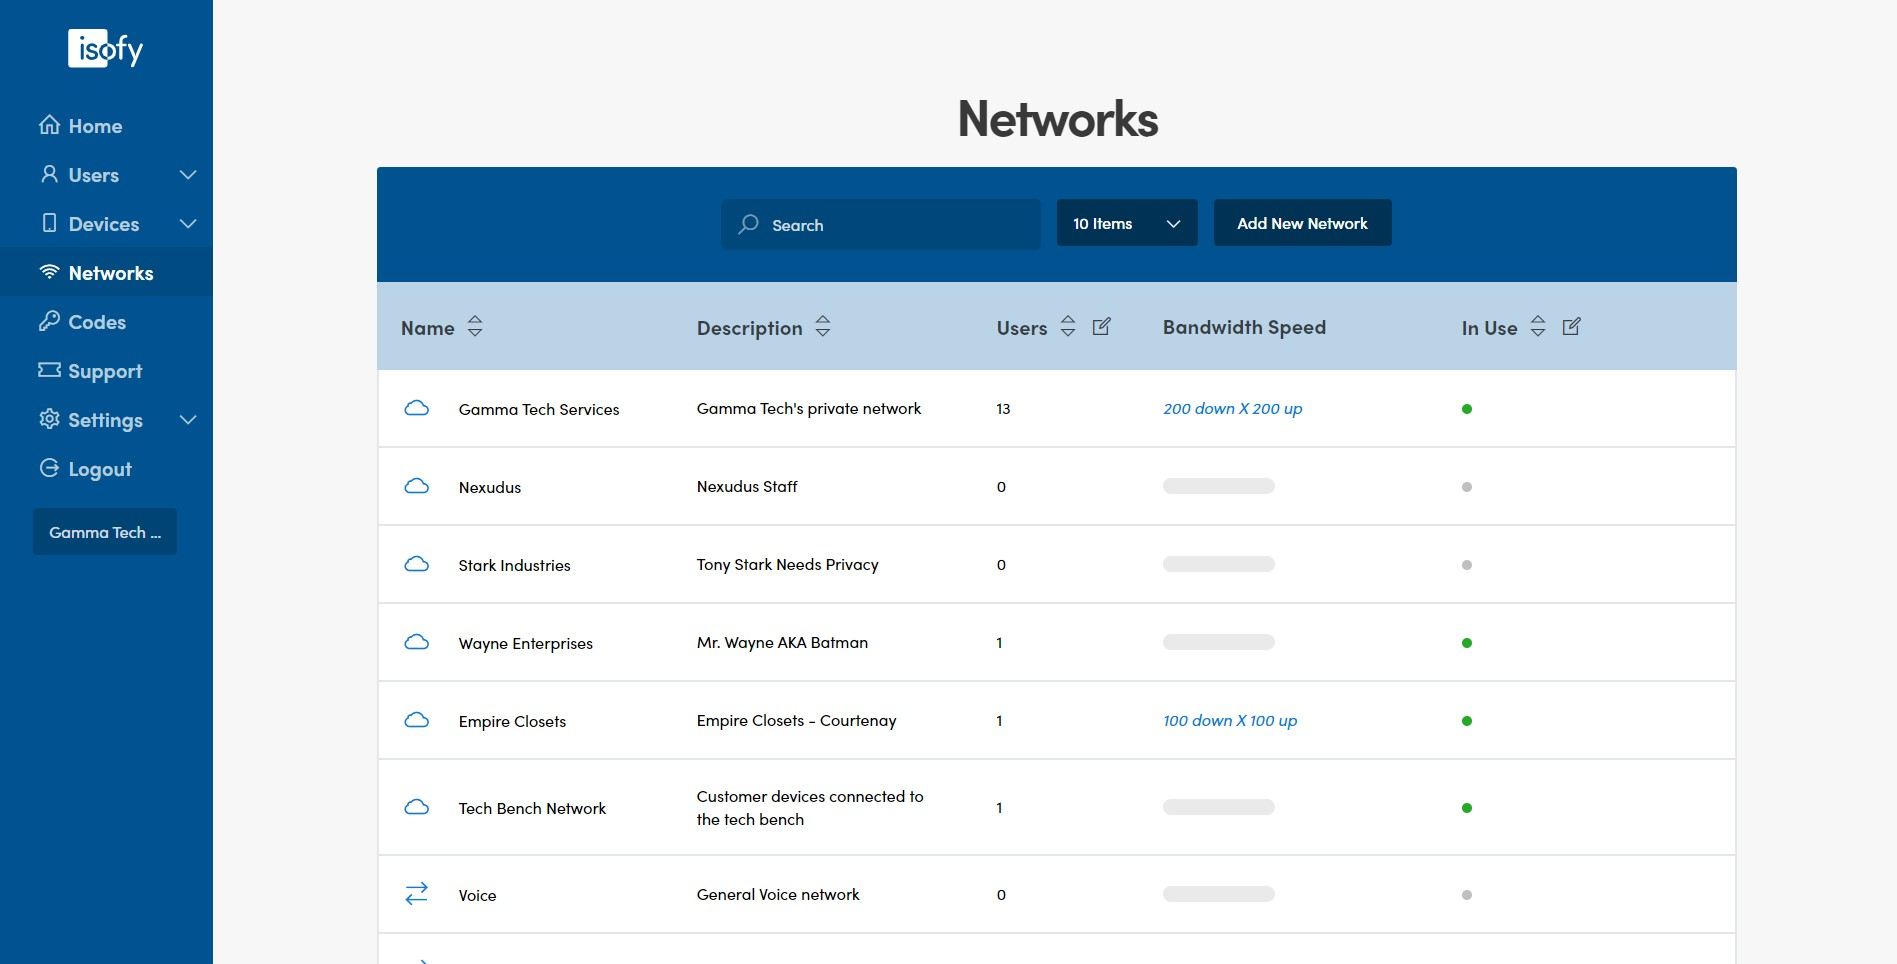Click cloud icon for Tech Bench Network
1897x964 pixels.
click(x=417, y=807)
